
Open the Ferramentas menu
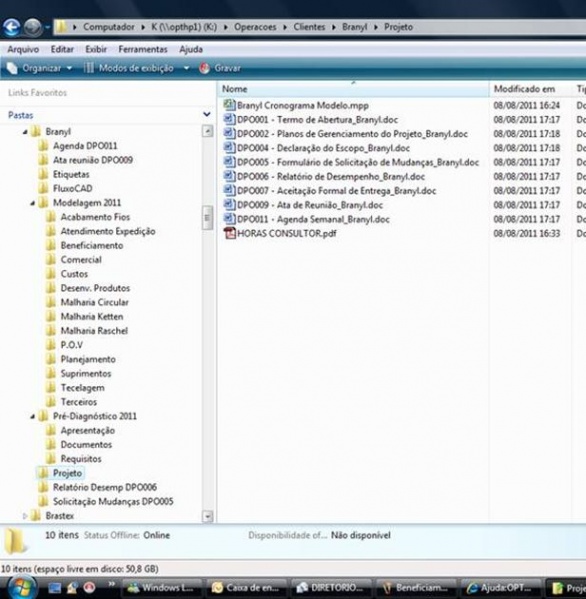pos(143,49)
